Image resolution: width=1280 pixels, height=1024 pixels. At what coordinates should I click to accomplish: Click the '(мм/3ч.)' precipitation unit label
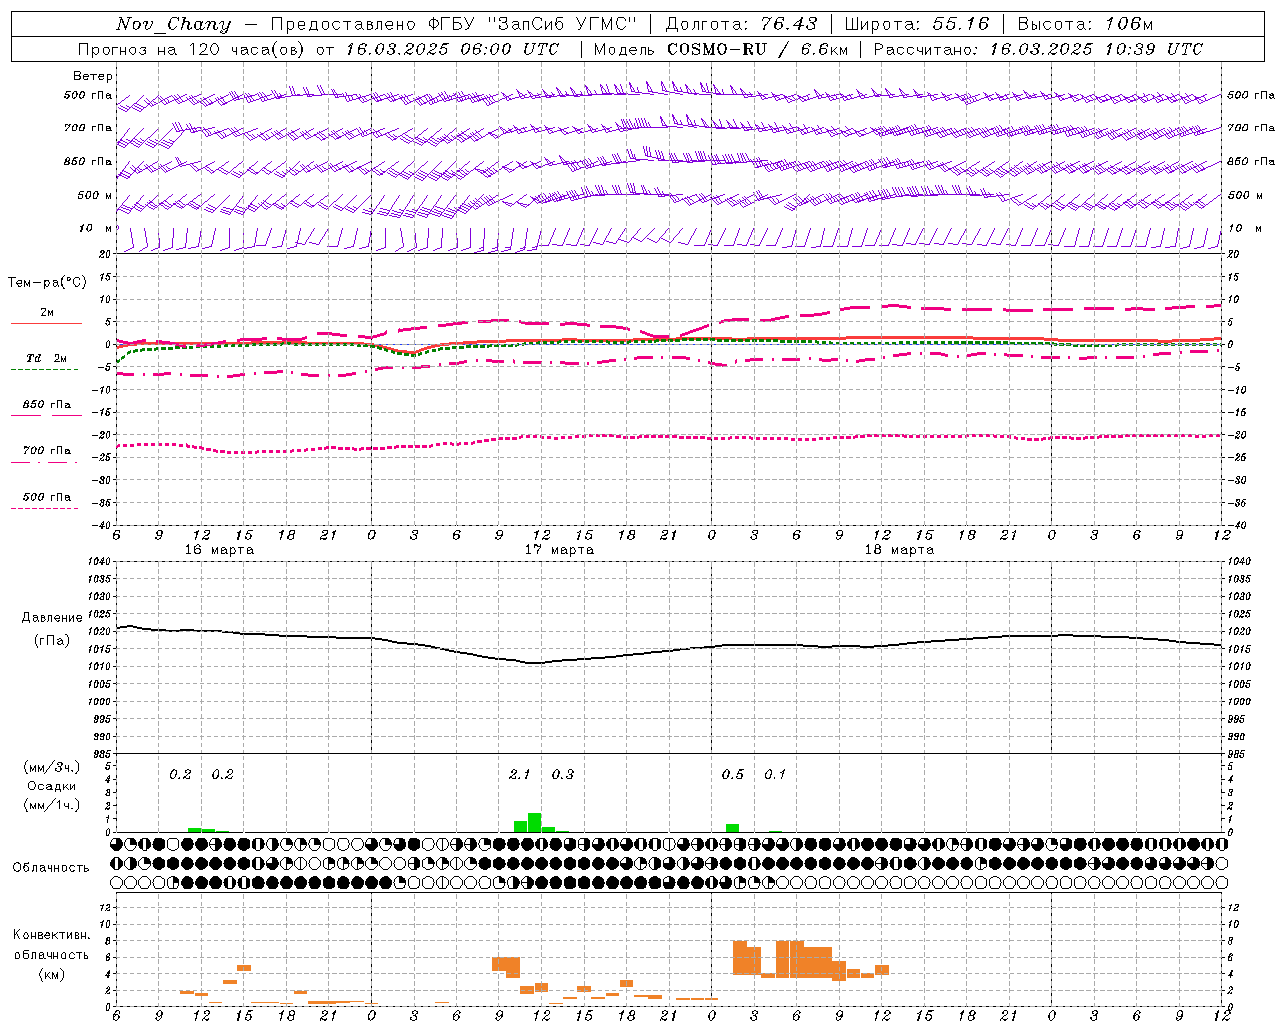pos(52,767)
